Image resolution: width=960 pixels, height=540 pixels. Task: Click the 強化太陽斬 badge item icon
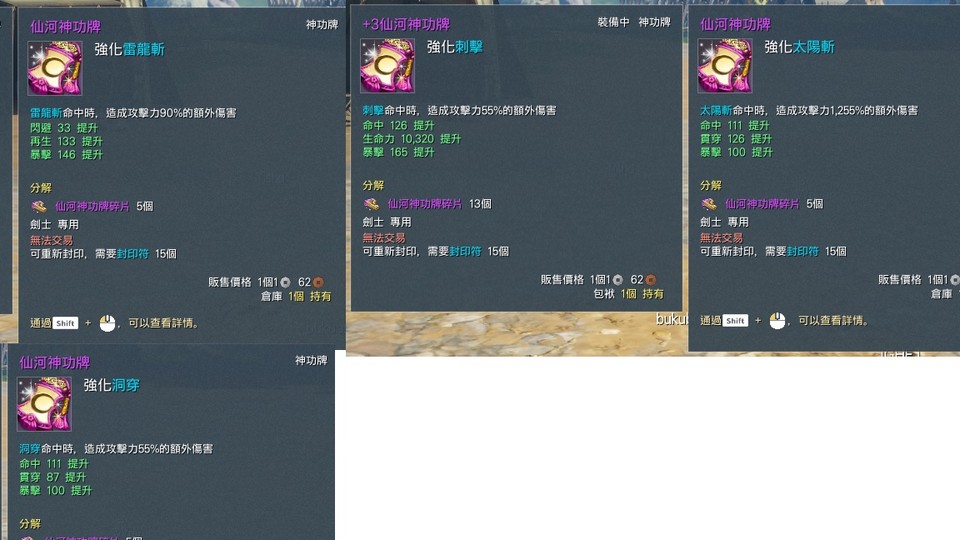point(724,66)
